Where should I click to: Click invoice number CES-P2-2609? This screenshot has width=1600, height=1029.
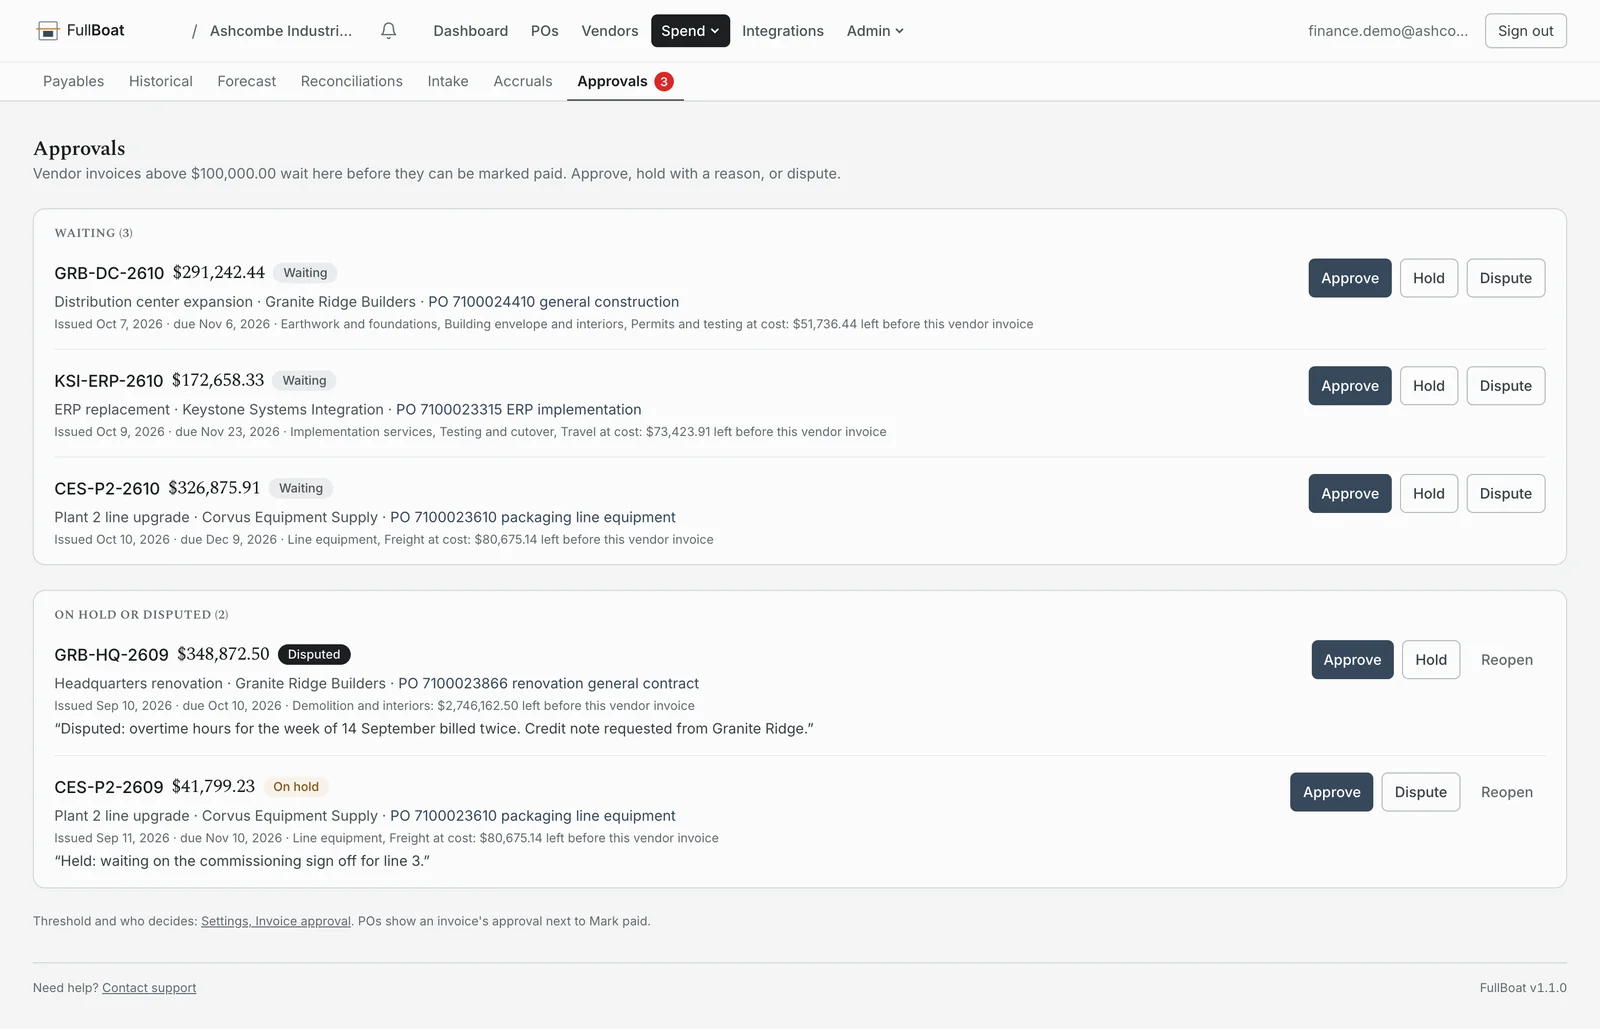[108, 787]
